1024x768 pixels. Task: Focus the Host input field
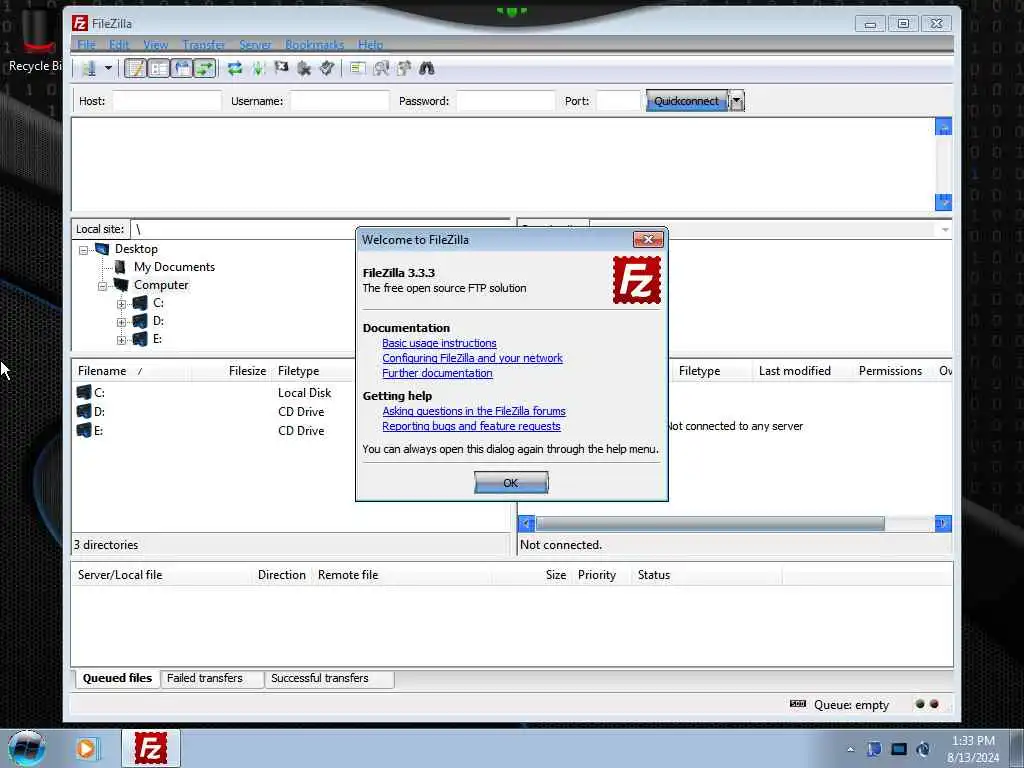[x=167, y=101]
